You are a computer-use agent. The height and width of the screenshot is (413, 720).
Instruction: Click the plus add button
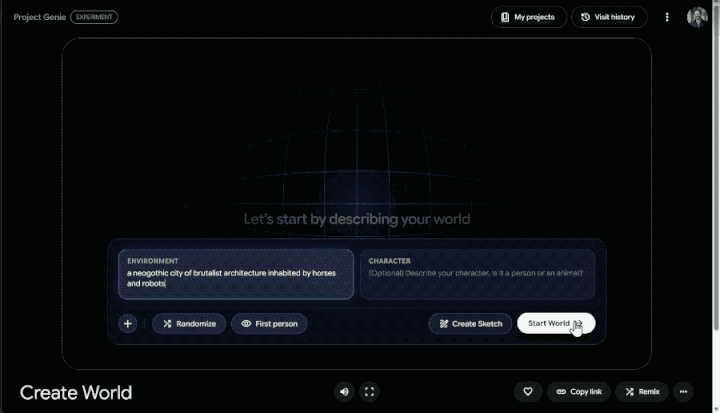(x=128, y=323)
